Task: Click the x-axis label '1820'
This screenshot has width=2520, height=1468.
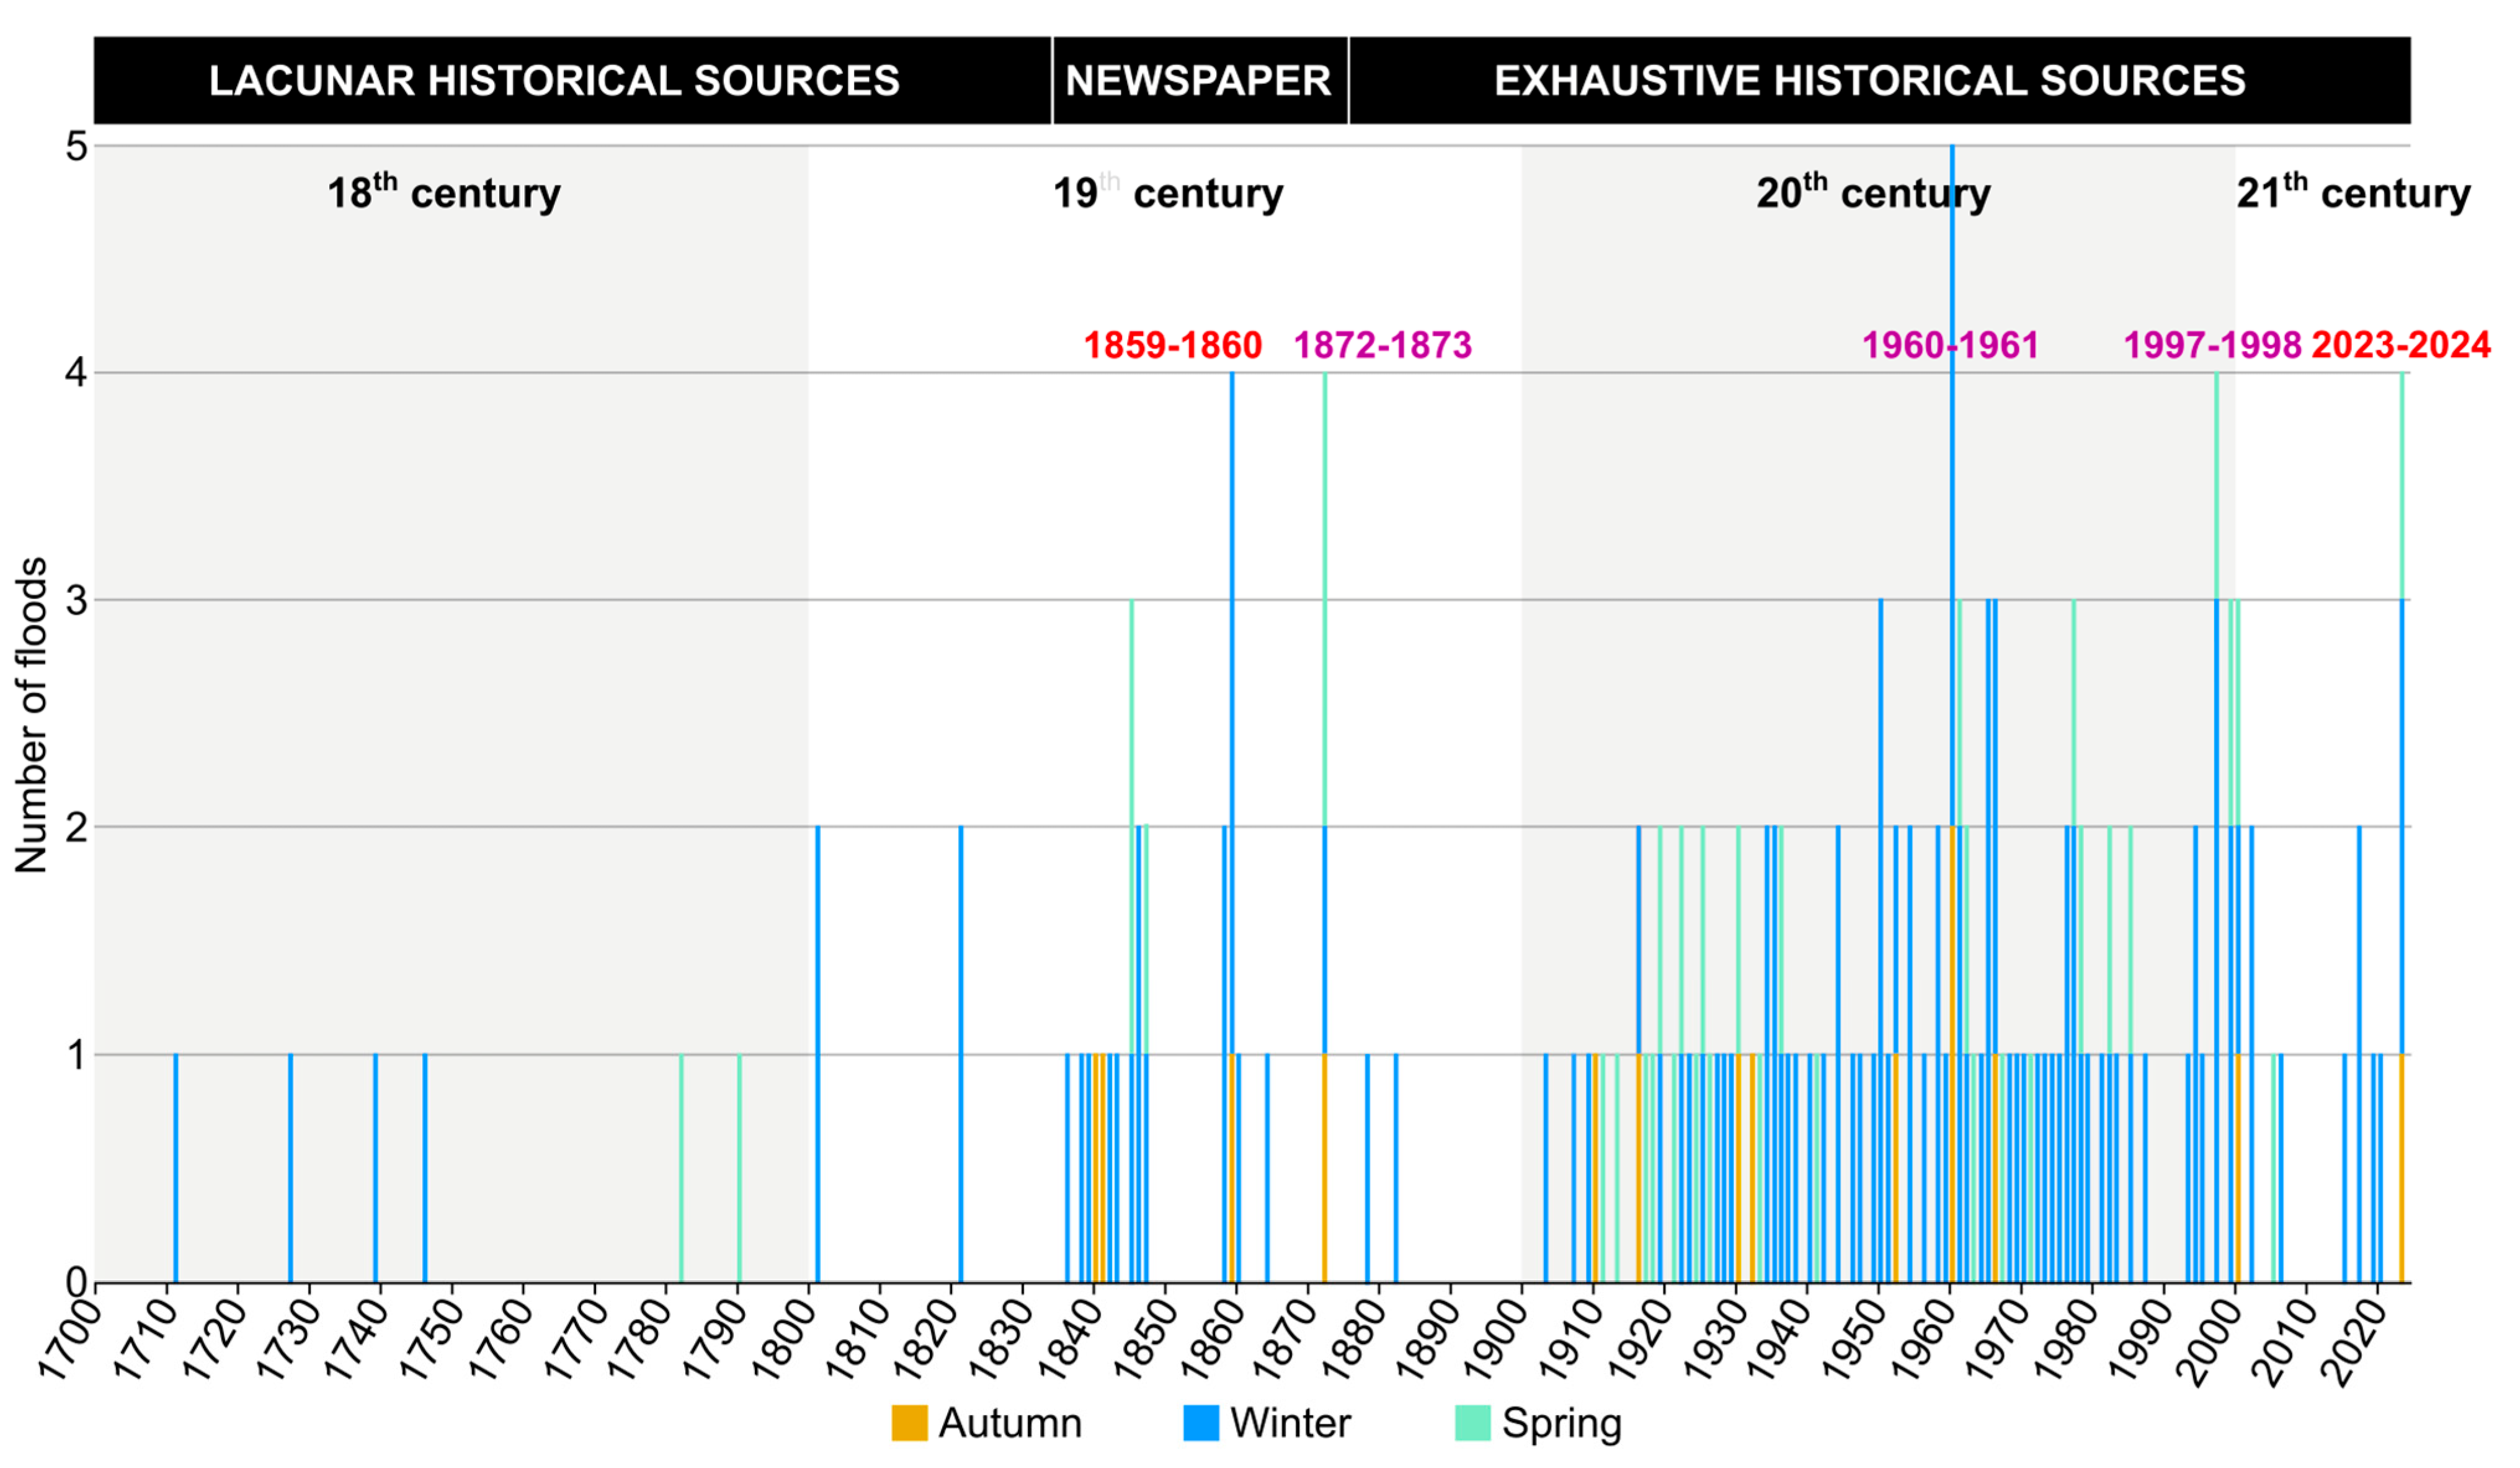Action: pyautogui.click(x=926, y=1340)
